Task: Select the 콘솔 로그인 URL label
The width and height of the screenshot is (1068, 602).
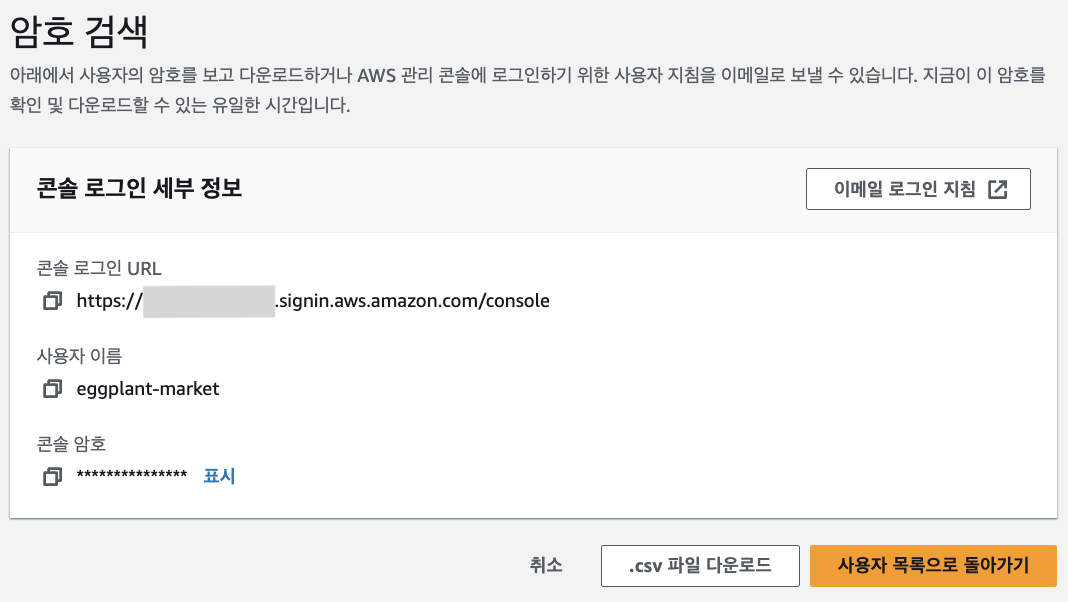Action: [x=98, y=268]
